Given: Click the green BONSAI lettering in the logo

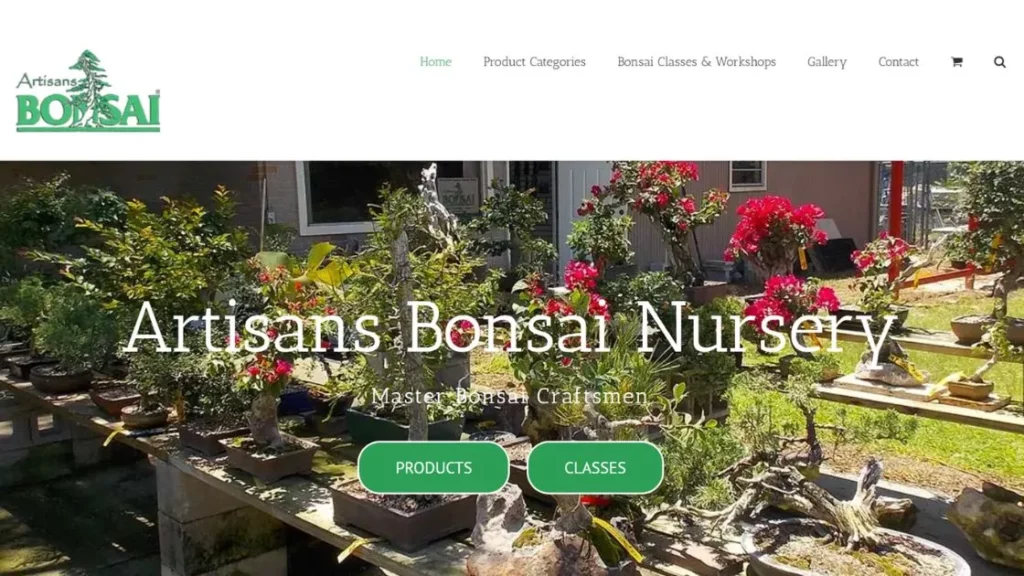Looking at the screenshot, I should click(x=88, y=111).
